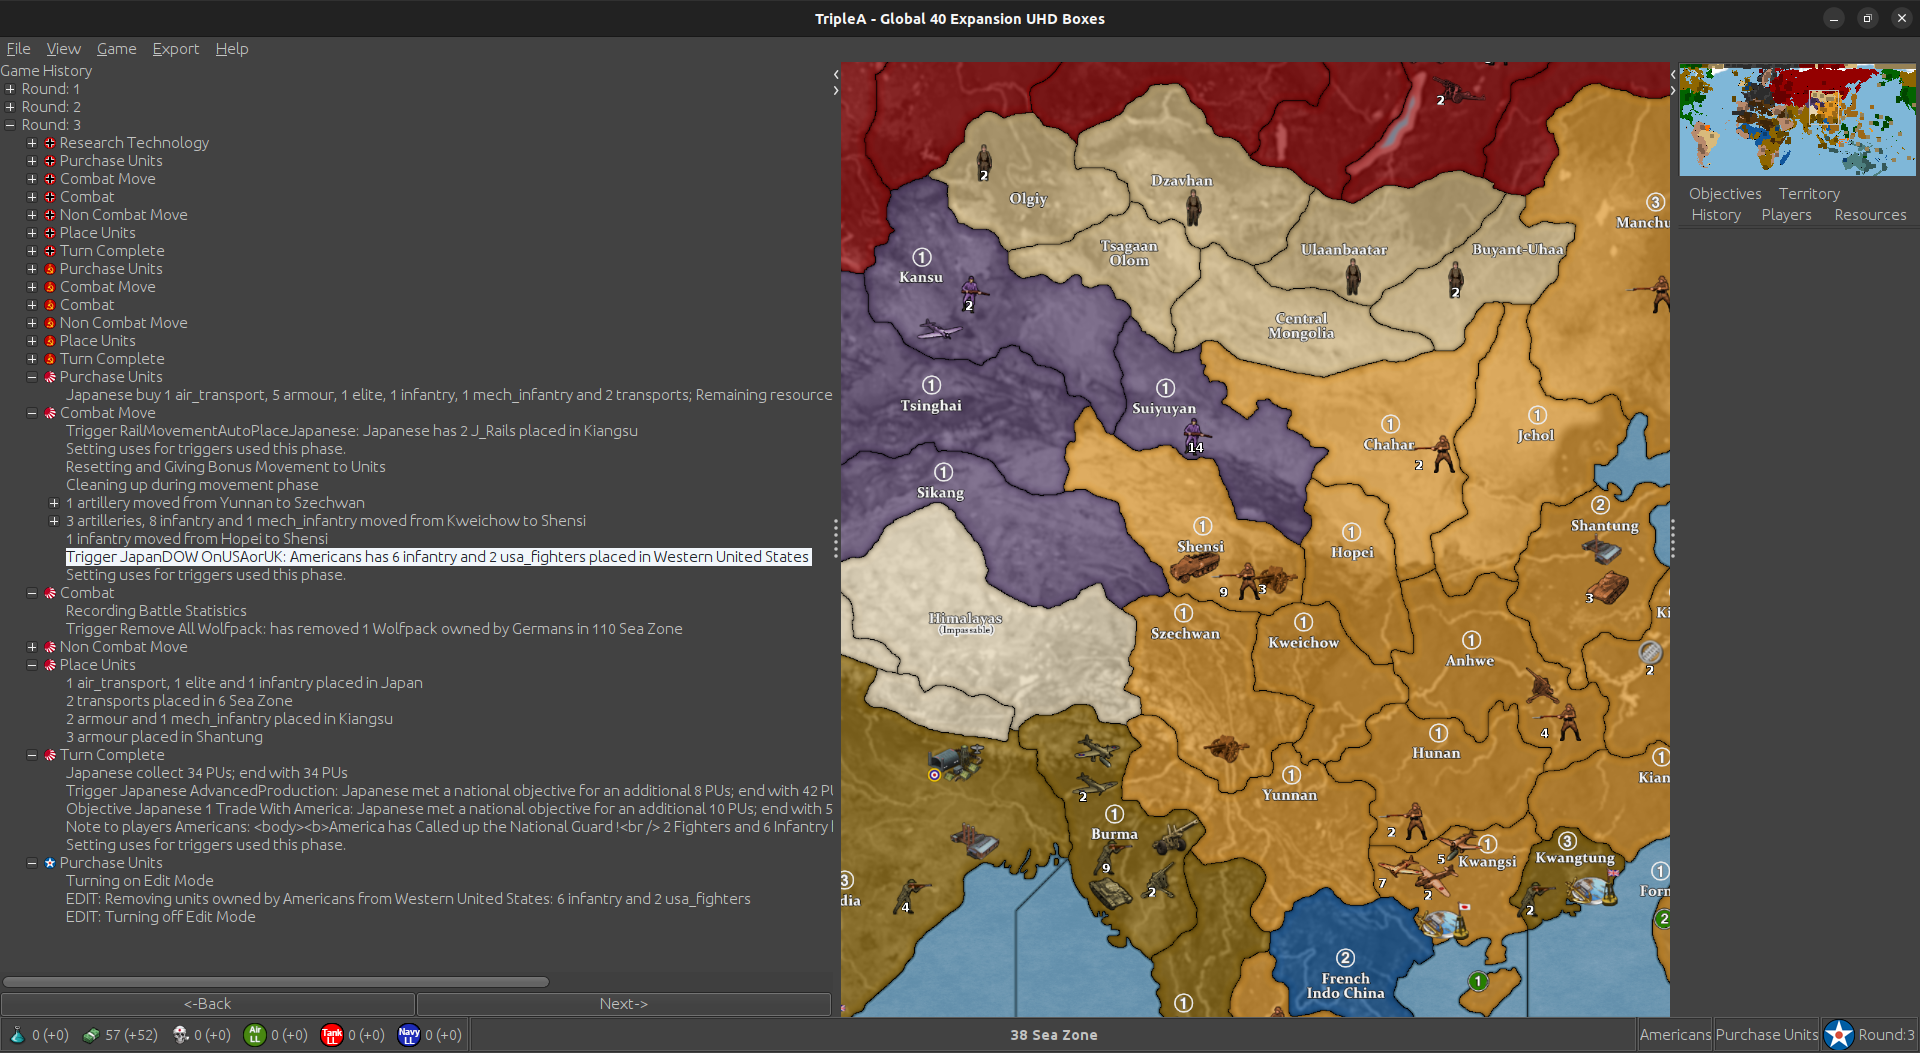This screenshot has height=1053, width=1920.
Task: Switch to the Players tab
Action: 1786,215
